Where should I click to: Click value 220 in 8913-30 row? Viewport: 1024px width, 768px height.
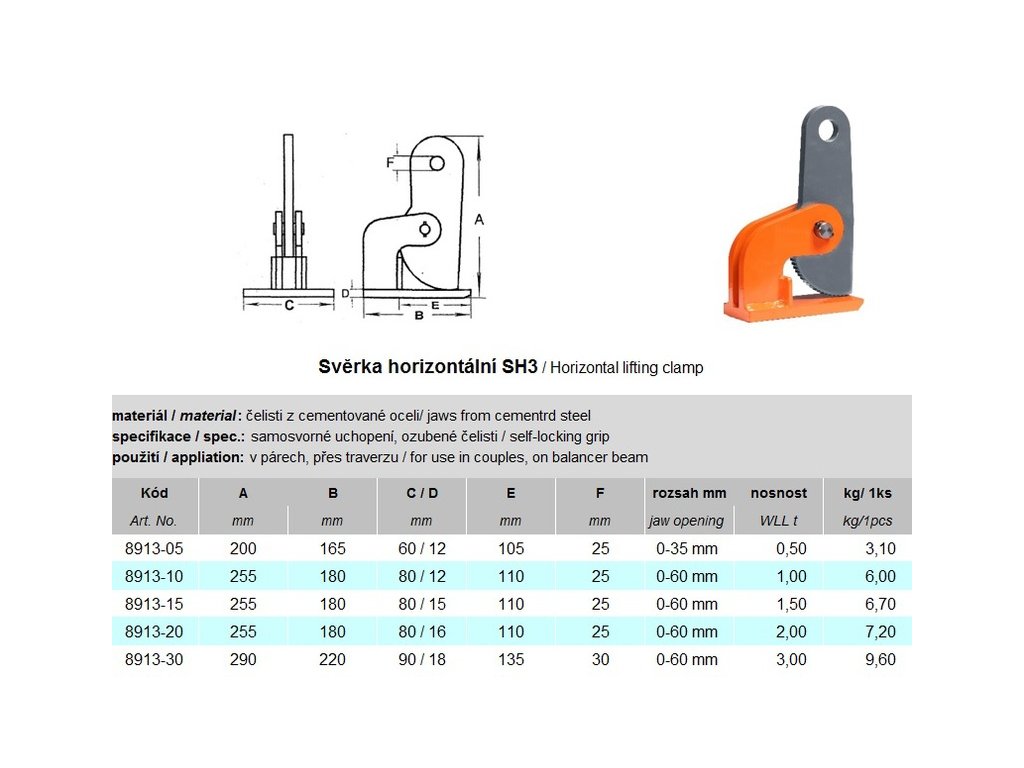coord(332,660)
